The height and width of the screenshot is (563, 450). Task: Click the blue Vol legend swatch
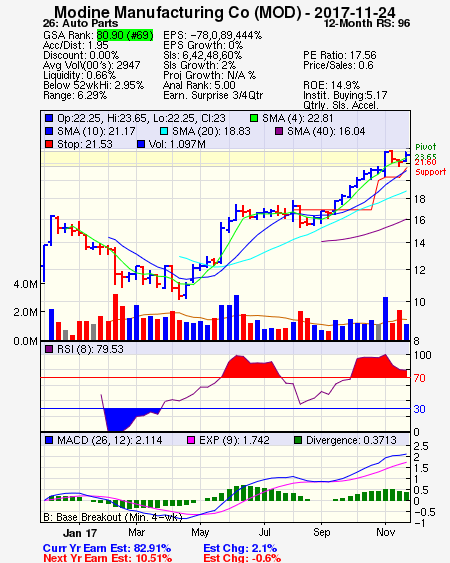pyautogui.click(x=141, y=144)
